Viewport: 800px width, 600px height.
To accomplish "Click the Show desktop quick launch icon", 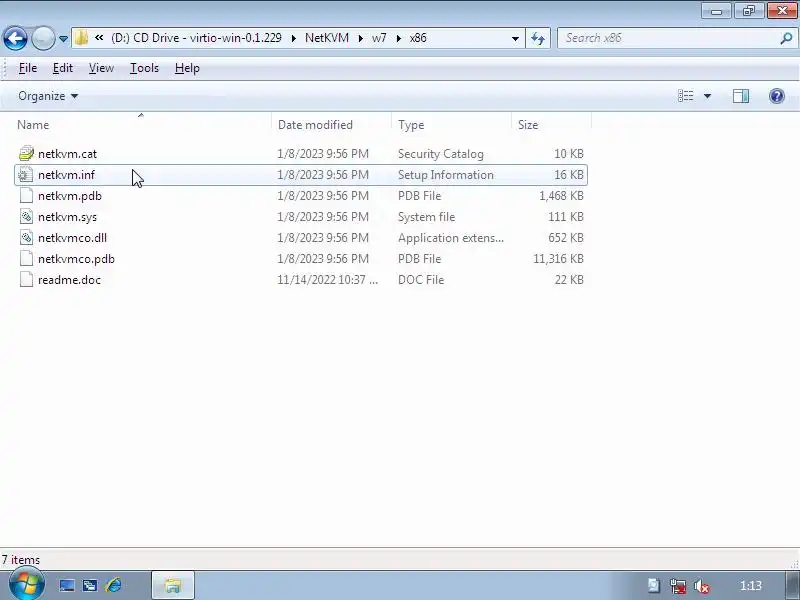I will 67,585.
